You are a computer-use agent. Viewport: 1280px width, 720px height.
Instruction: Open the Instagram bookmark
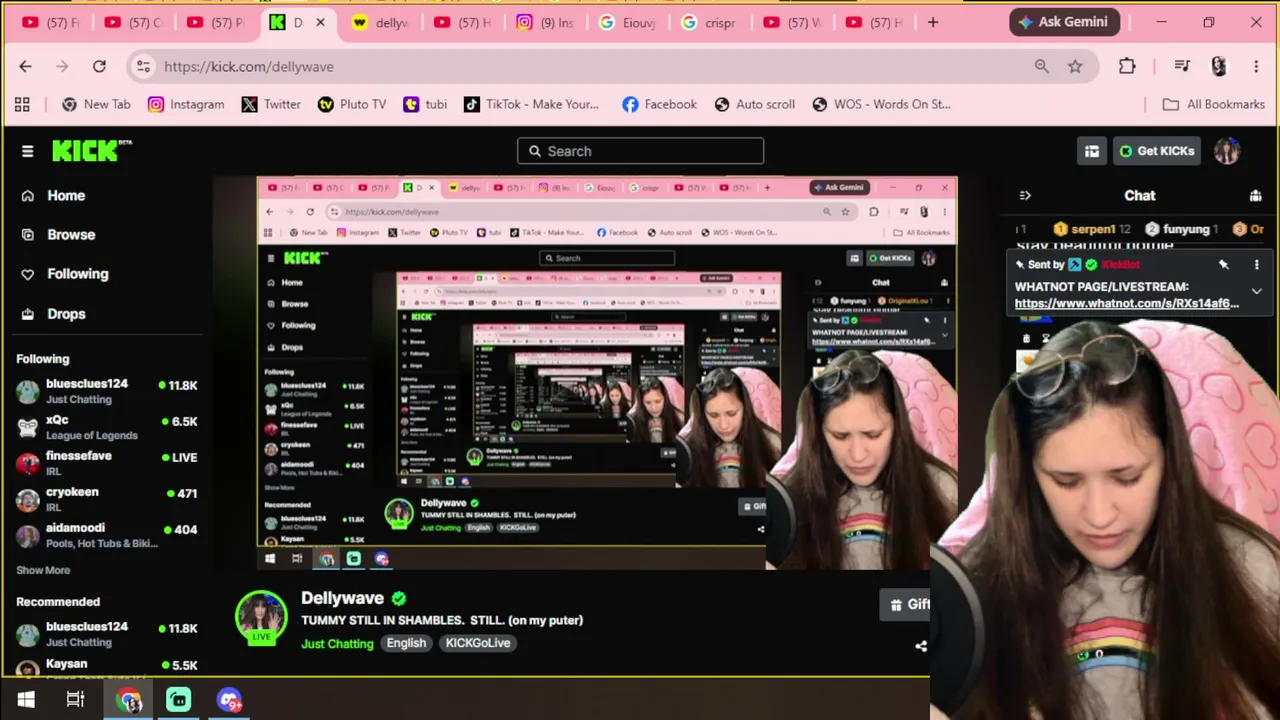(186, 104)
